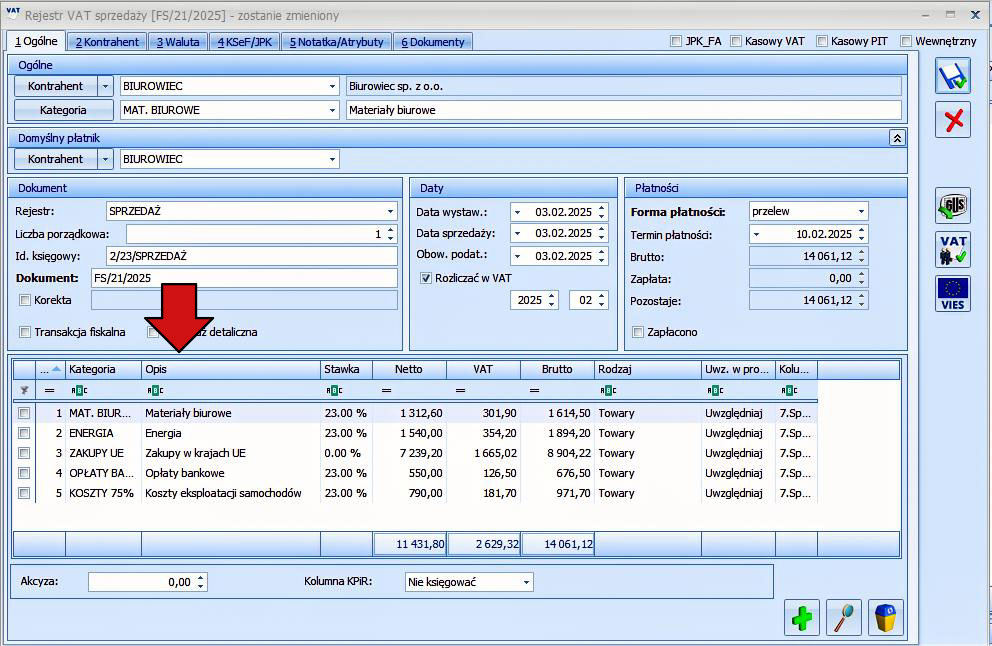Switch to the 3 Waluta tab
992x646 pixels.
tap(178, 42)
